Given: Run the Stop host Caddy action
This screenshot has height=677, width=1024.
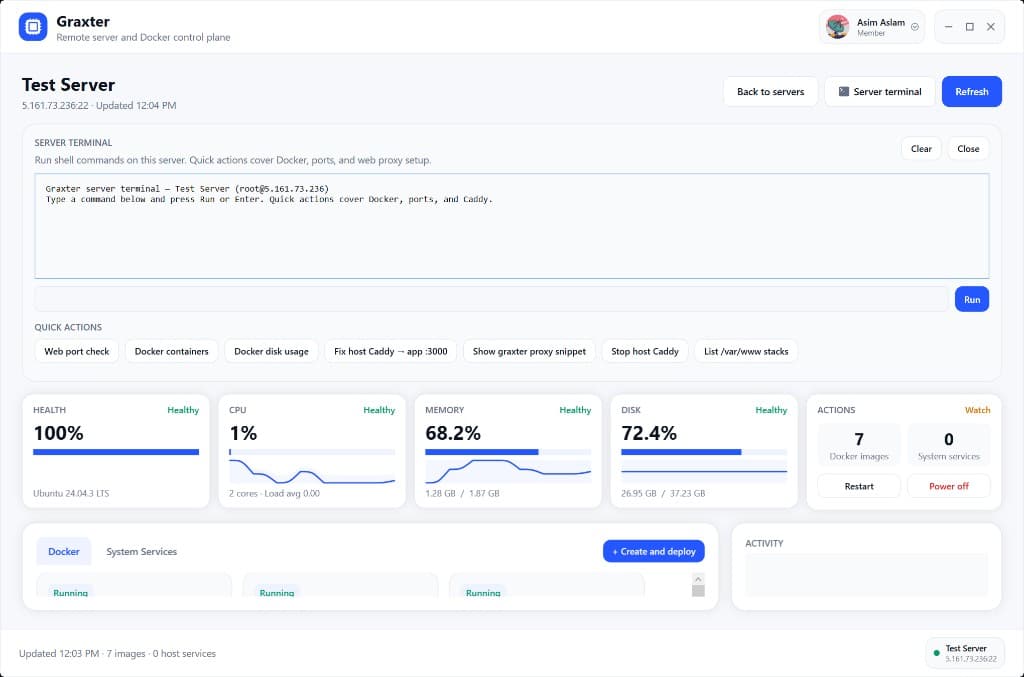Looking at the screenshot, I should (x=645, y=351).
